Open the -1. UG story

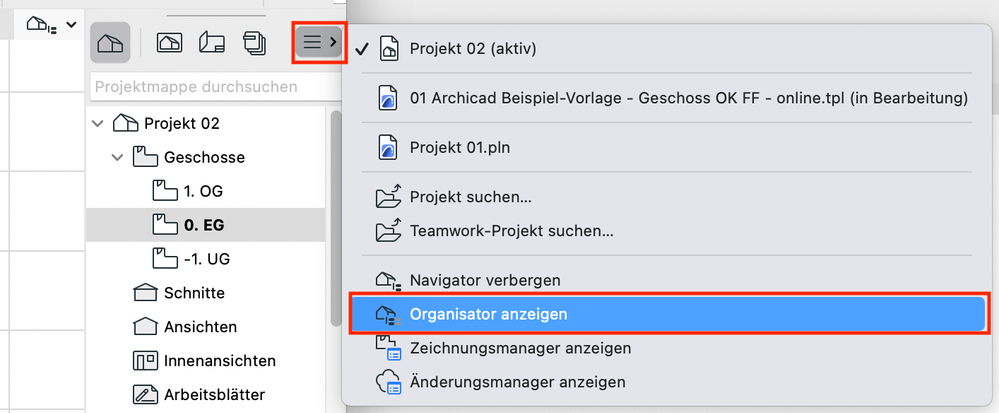[207, 259]
